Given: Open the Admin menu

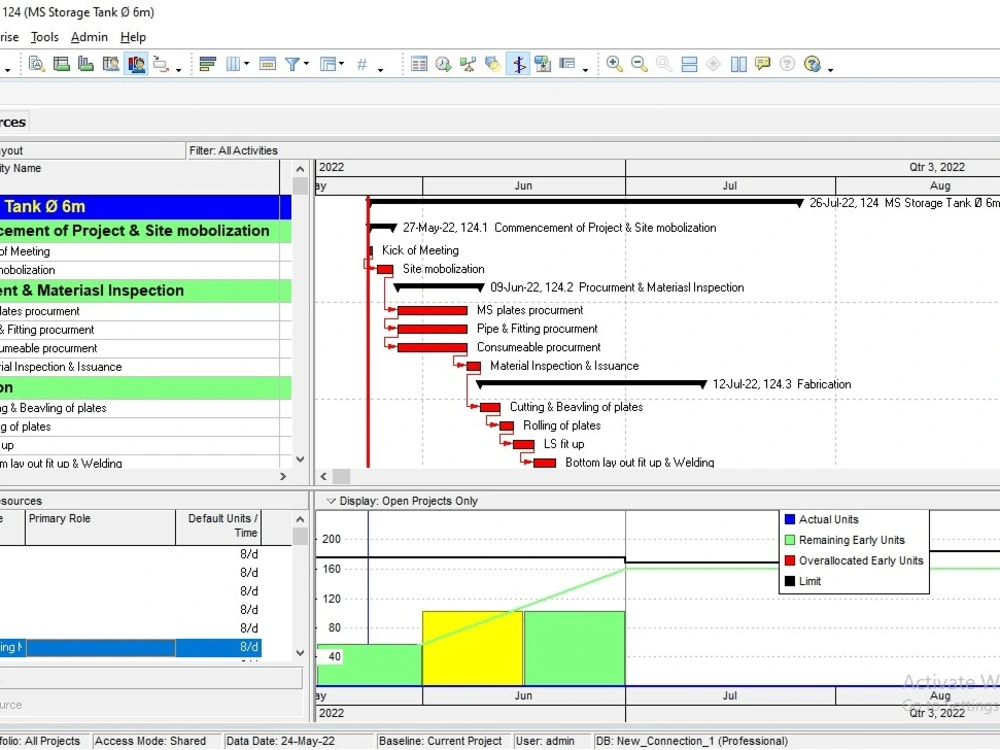Looking at the screenshot, I should pos(89,37).
